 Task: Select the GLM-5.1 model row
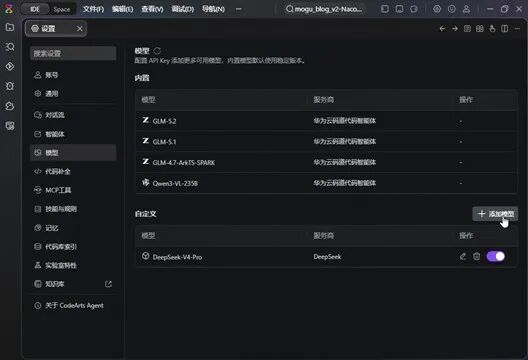coord(326,141)
